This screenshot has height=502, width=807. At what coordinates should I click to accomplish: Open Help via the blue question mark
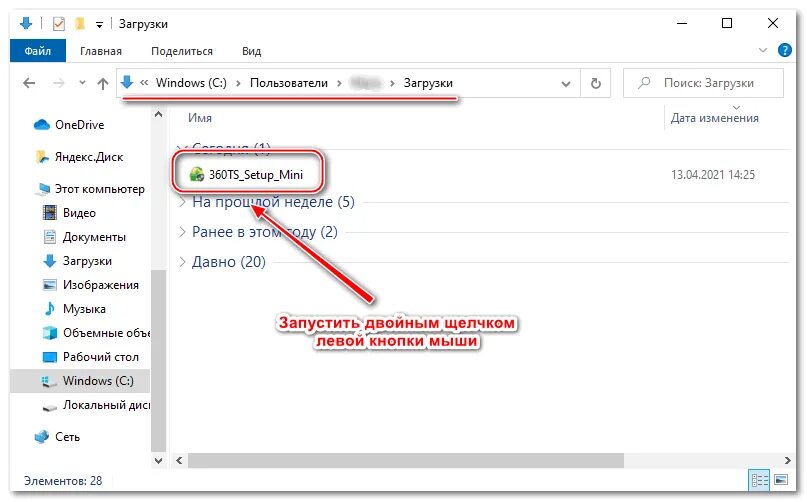pos(785,50)
